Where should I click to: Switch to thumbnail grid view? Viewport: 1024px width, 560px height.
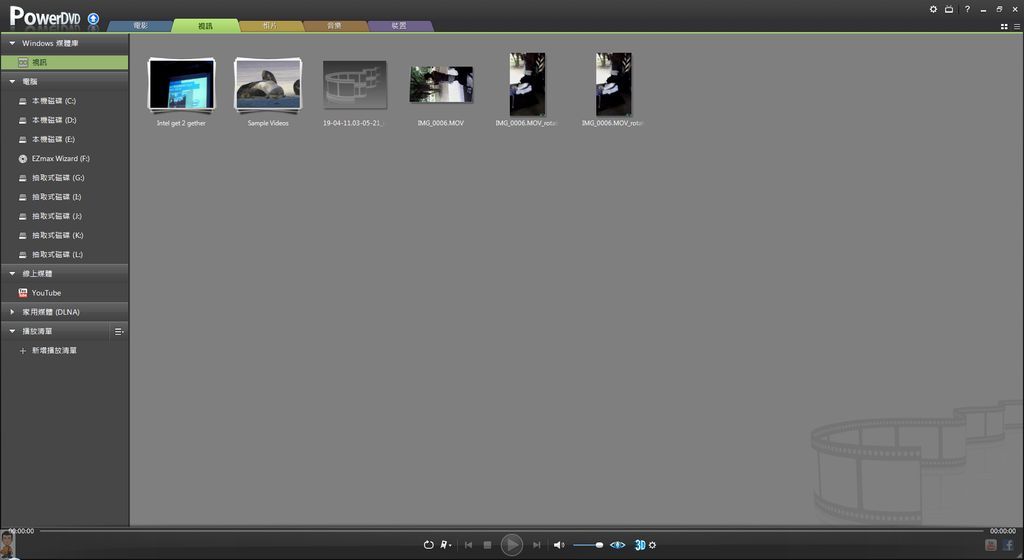point(1004,27)
